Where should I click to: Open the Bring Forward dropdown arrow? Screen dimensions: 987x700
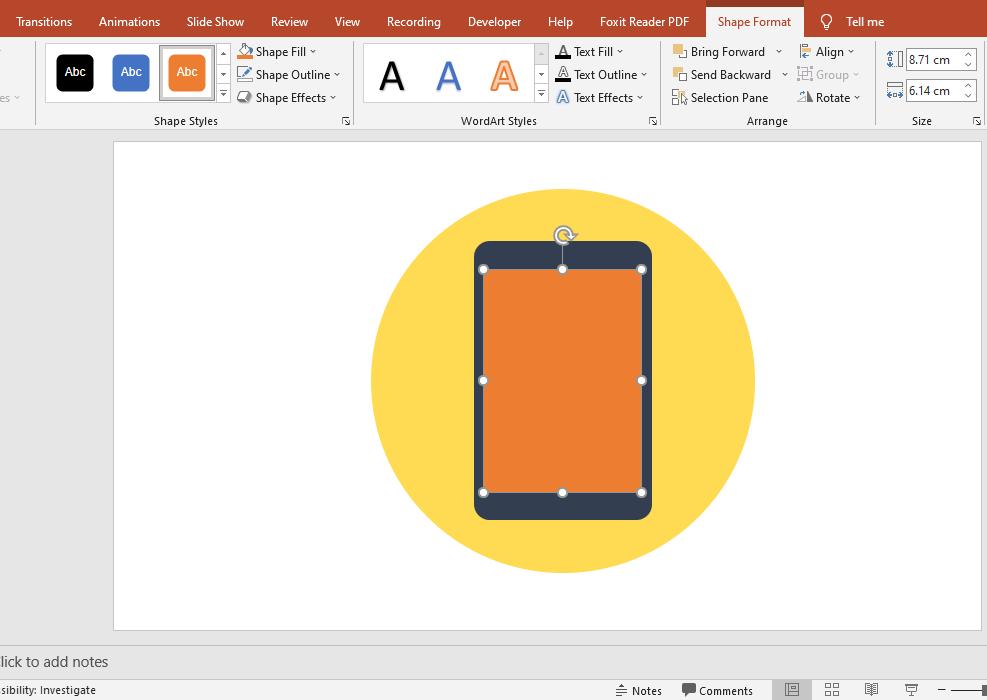pyautogui.click(x=779, y=51)
